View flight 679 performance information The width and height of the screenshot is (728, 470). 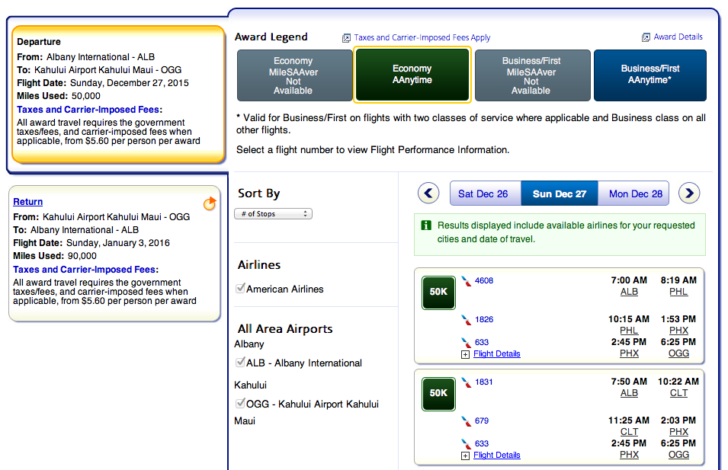coord(481,421)
